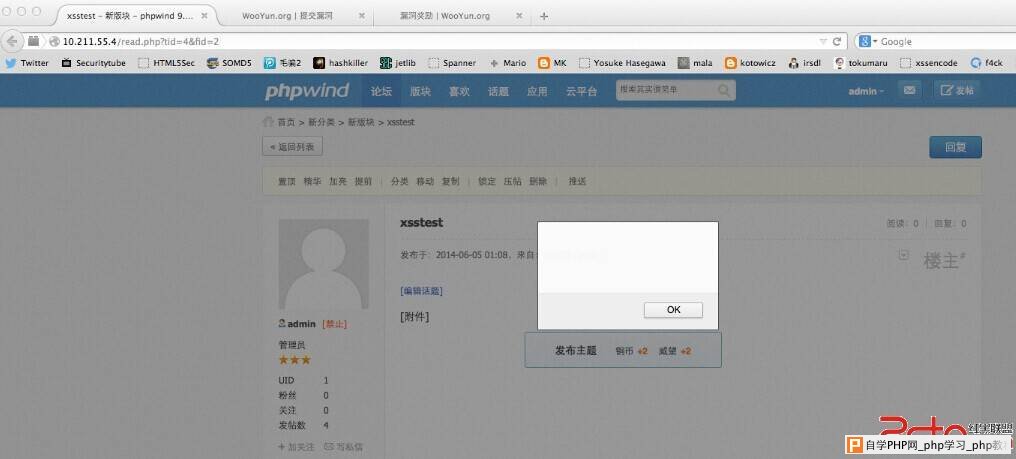Close the WooYun.org 提交漏洞 tab
The width and height of the screenshot is (1016, 459).
click(362, 16)
